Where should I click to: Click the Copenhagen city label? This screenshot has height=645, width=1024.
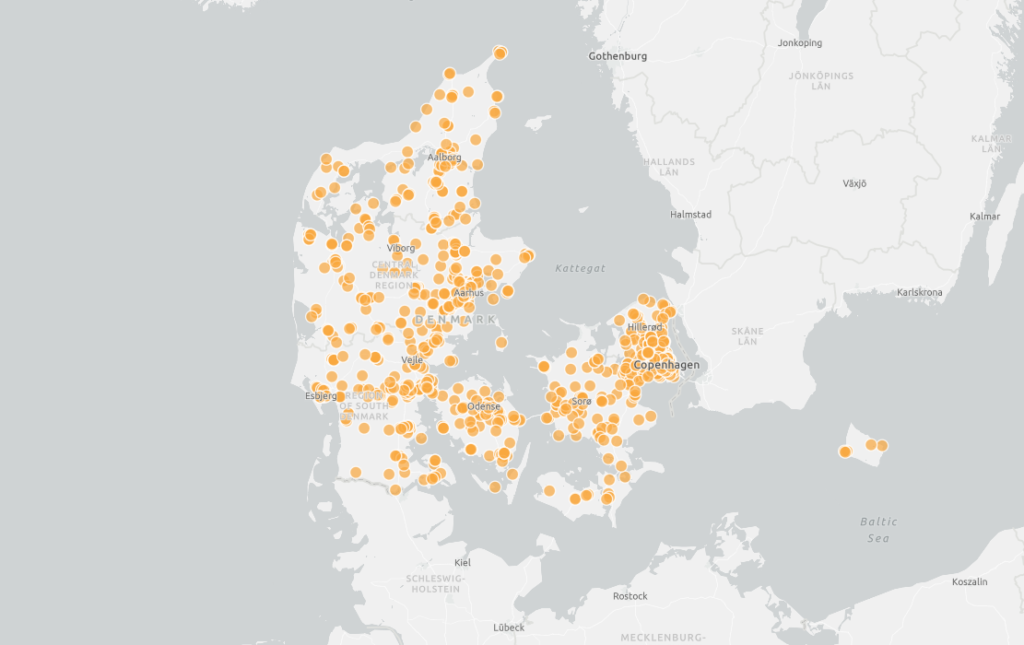tap(666, 365)
